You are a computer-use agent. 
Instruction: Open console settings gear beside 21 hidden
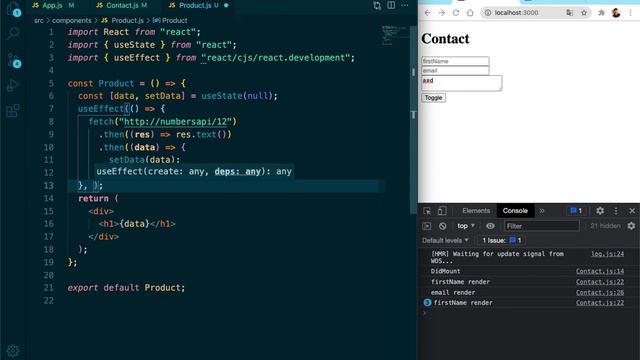coord(631,226)
